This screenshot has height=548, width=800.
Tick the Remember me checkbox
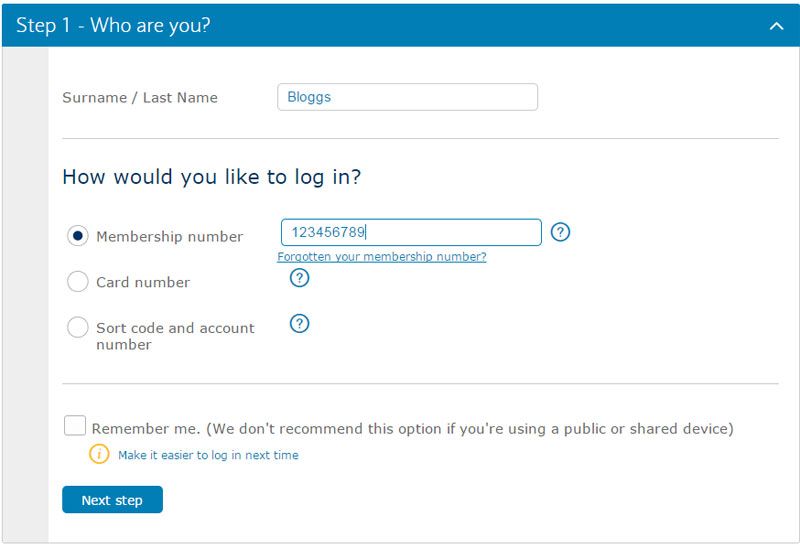click(75, 426)
